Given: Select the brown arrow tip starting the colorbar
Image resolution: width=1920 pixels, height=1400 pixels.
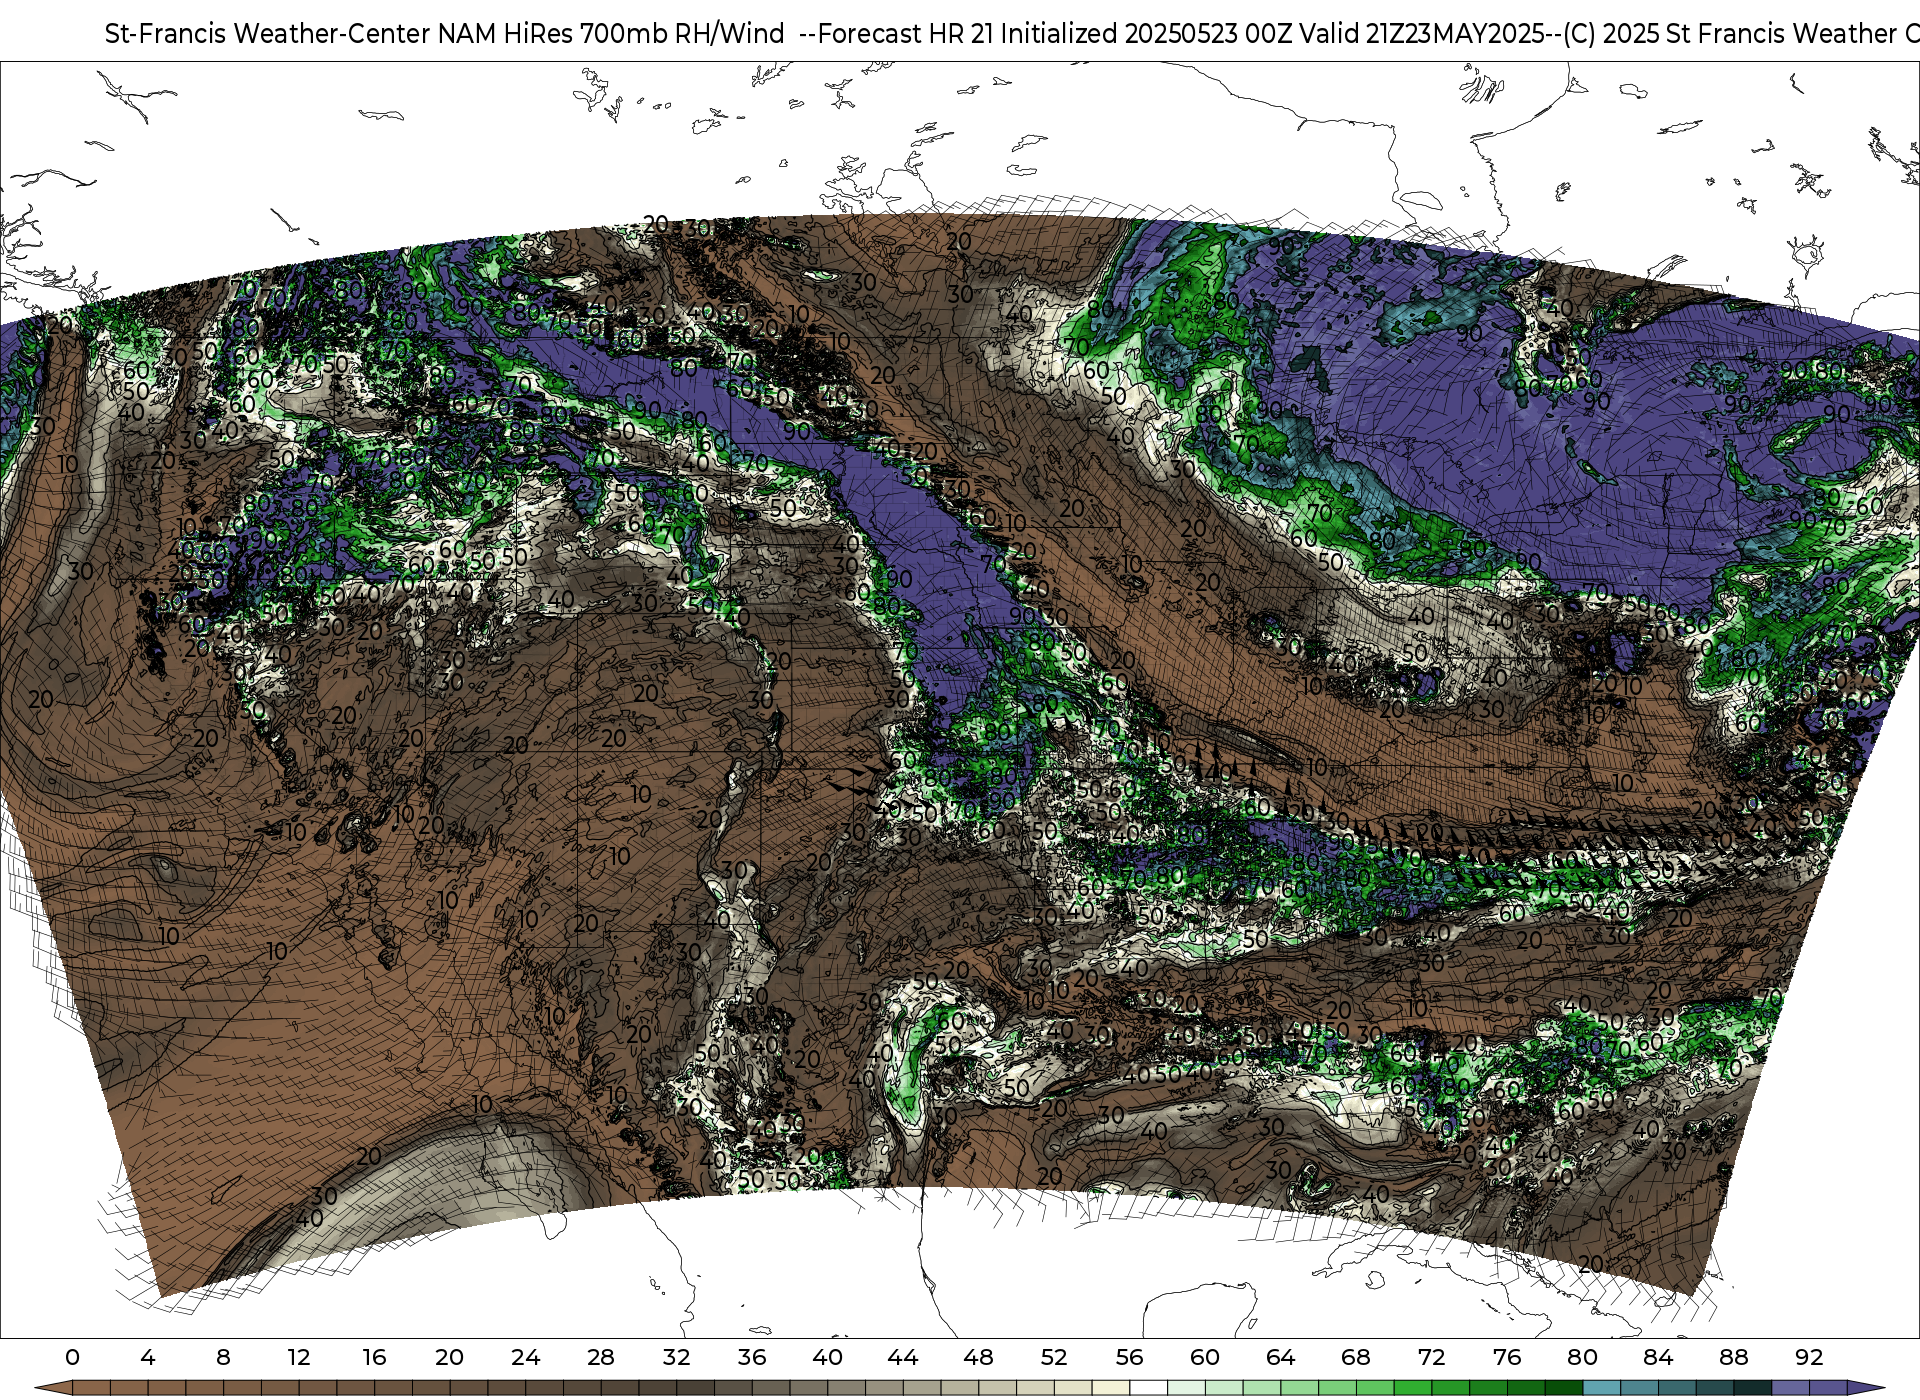Looking at the screenshot, I should point(53,1388).
